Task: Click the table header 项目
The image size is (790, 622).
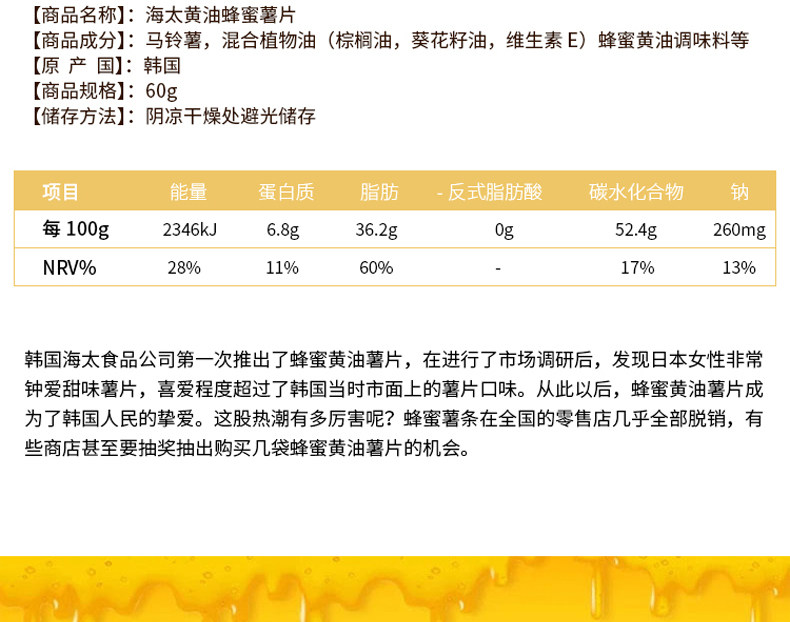Action: tap(60, 192)
